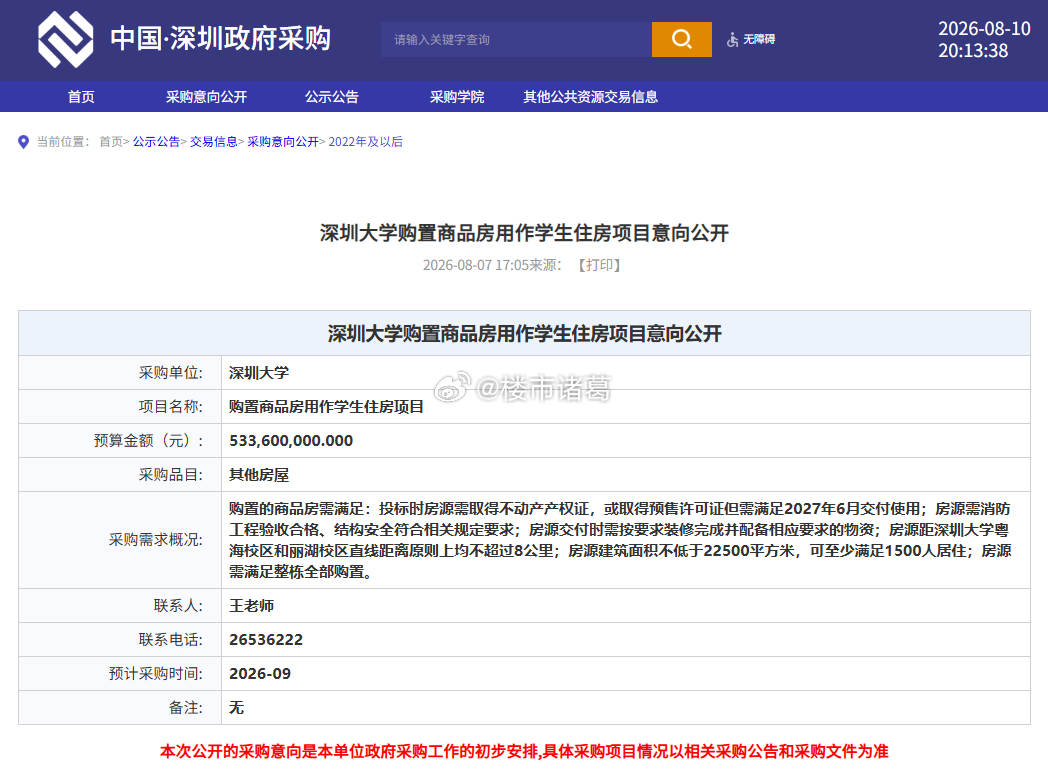Click the 项目名称 label cell
1048x774 pixels.
120,407
